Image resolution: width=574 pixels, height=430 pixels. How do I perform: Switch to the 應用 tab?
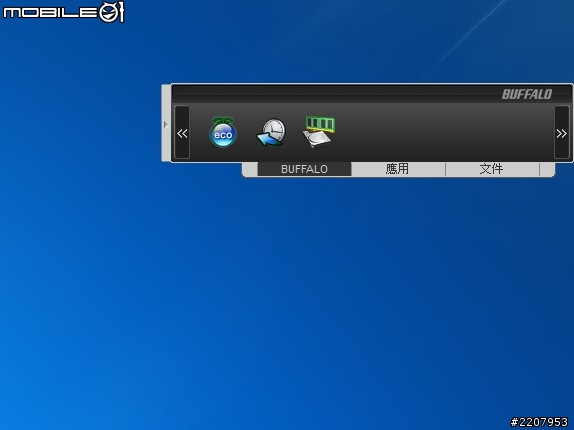[398, 169]
